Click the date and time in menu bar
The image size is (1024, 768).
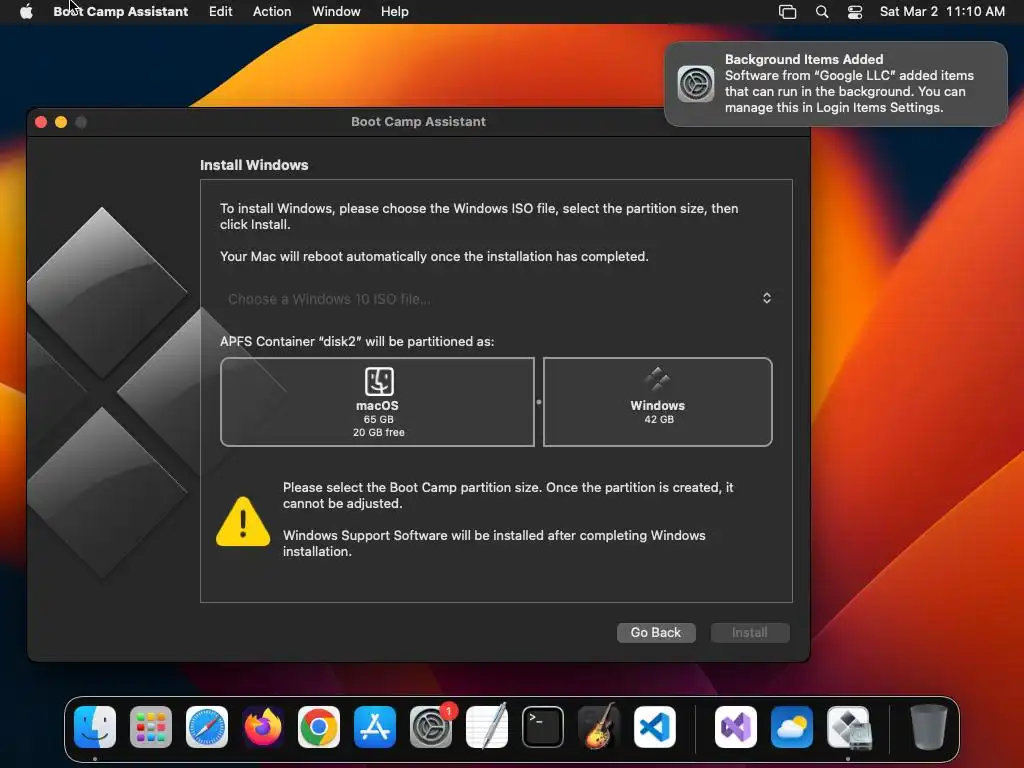tap(942, 11)
